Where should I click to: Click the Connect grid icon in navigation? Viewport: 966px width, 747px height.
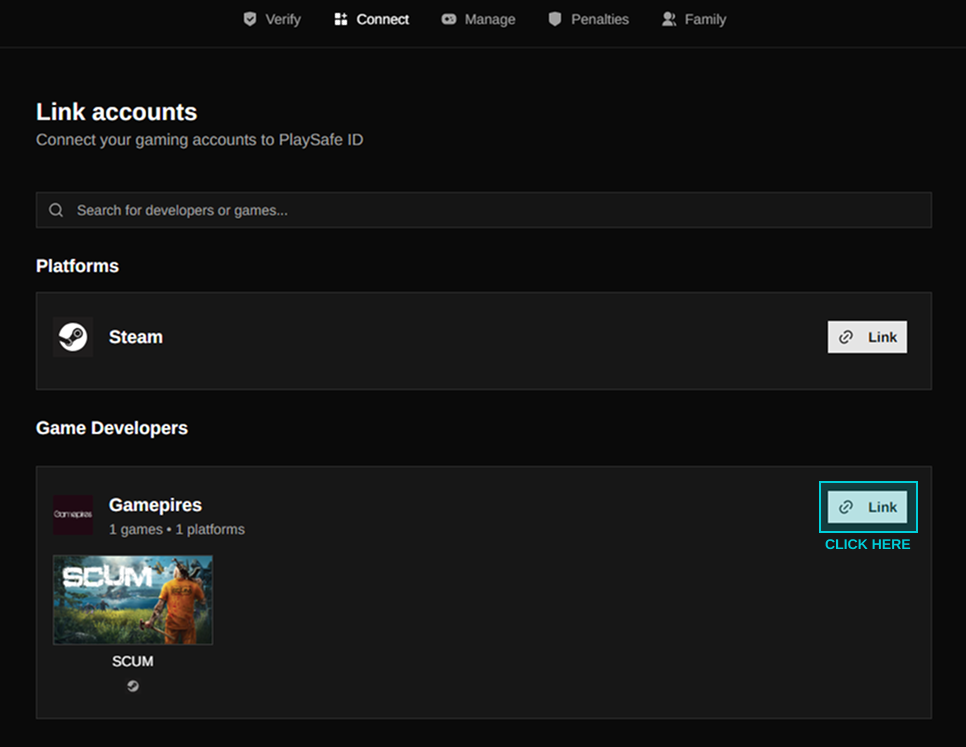341,19
